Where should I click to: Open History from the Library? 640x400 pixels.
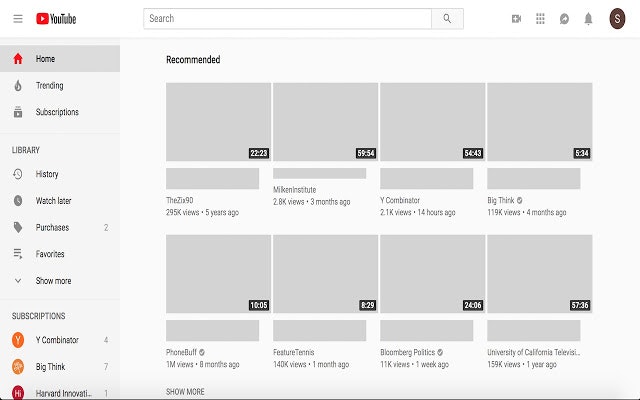coord(60,174)
